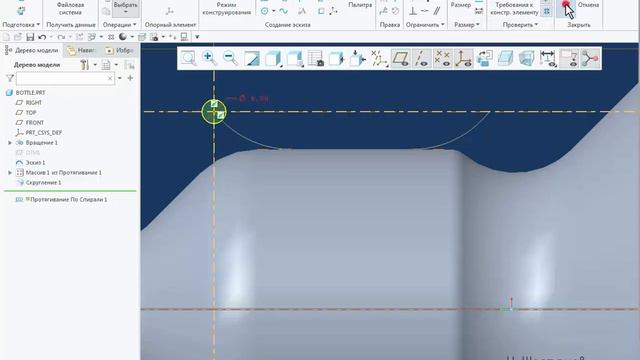
Task: Open the Проверить group dropdown
Action: pyautogui.click(x=520, y=25)
